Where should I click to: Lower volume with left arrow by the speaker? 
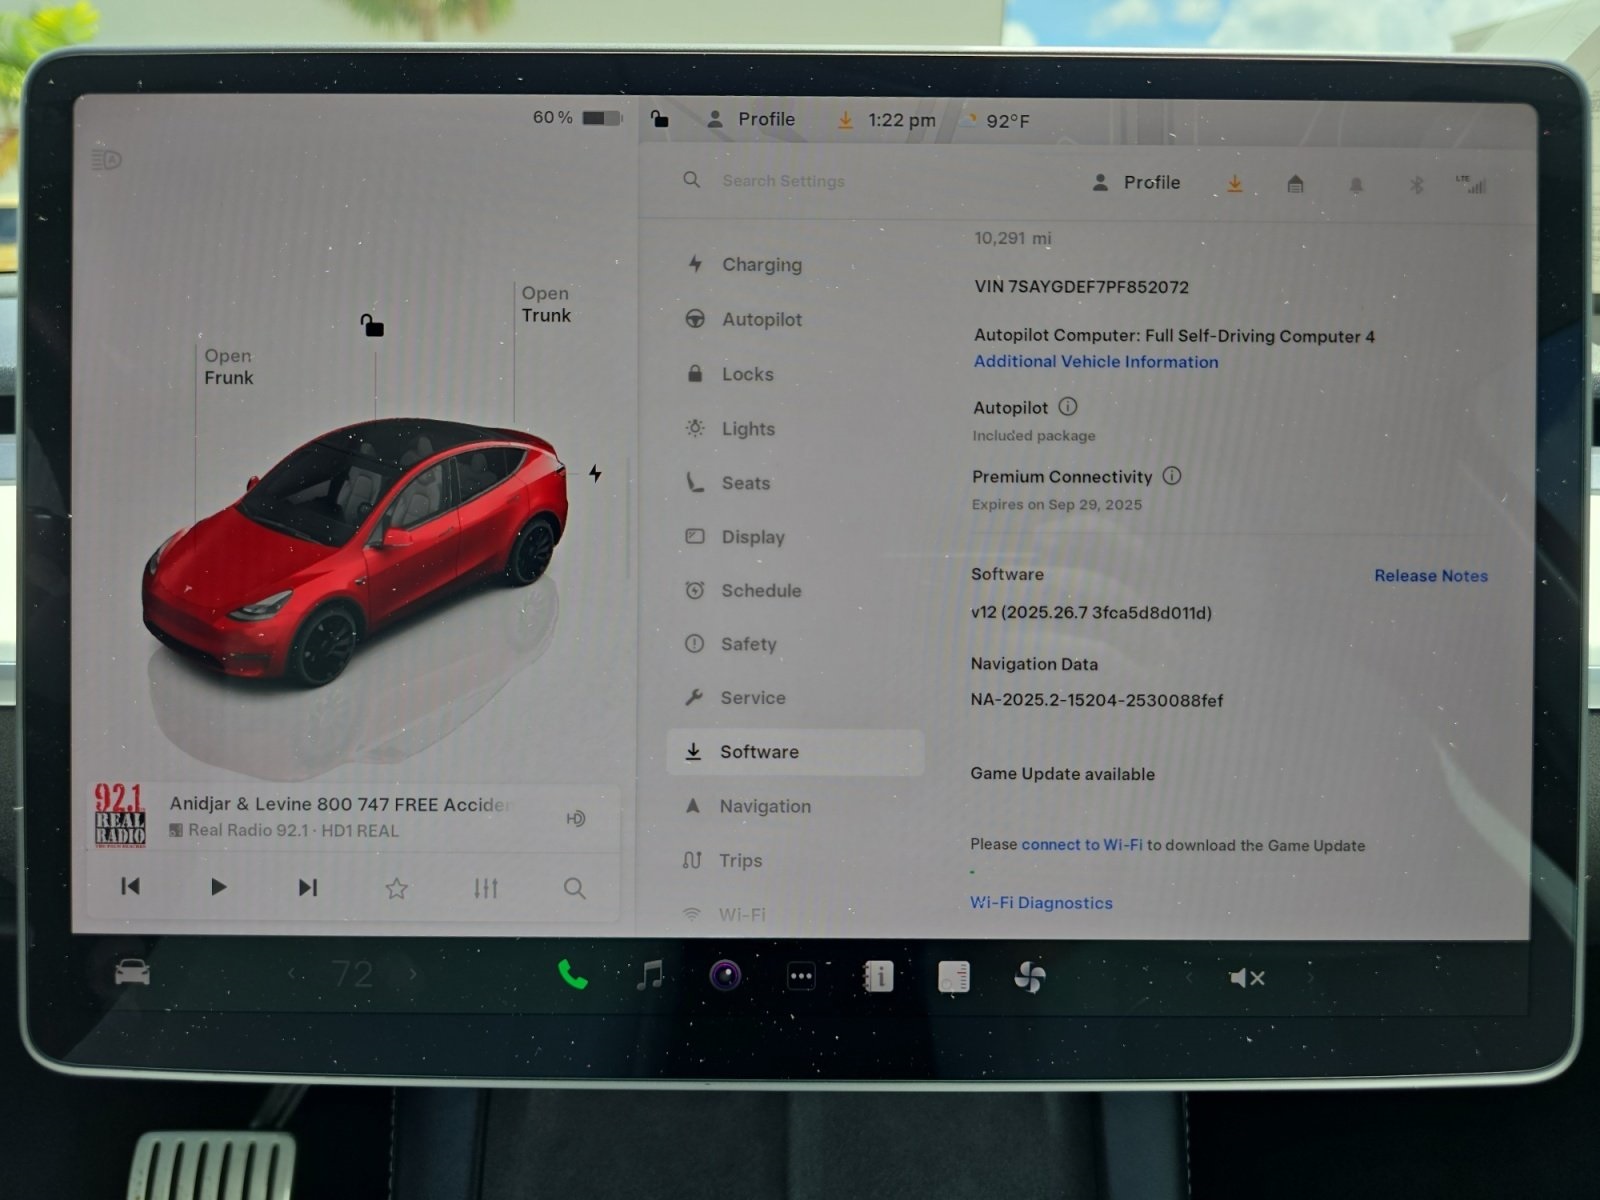click(x=1189, y=977)
